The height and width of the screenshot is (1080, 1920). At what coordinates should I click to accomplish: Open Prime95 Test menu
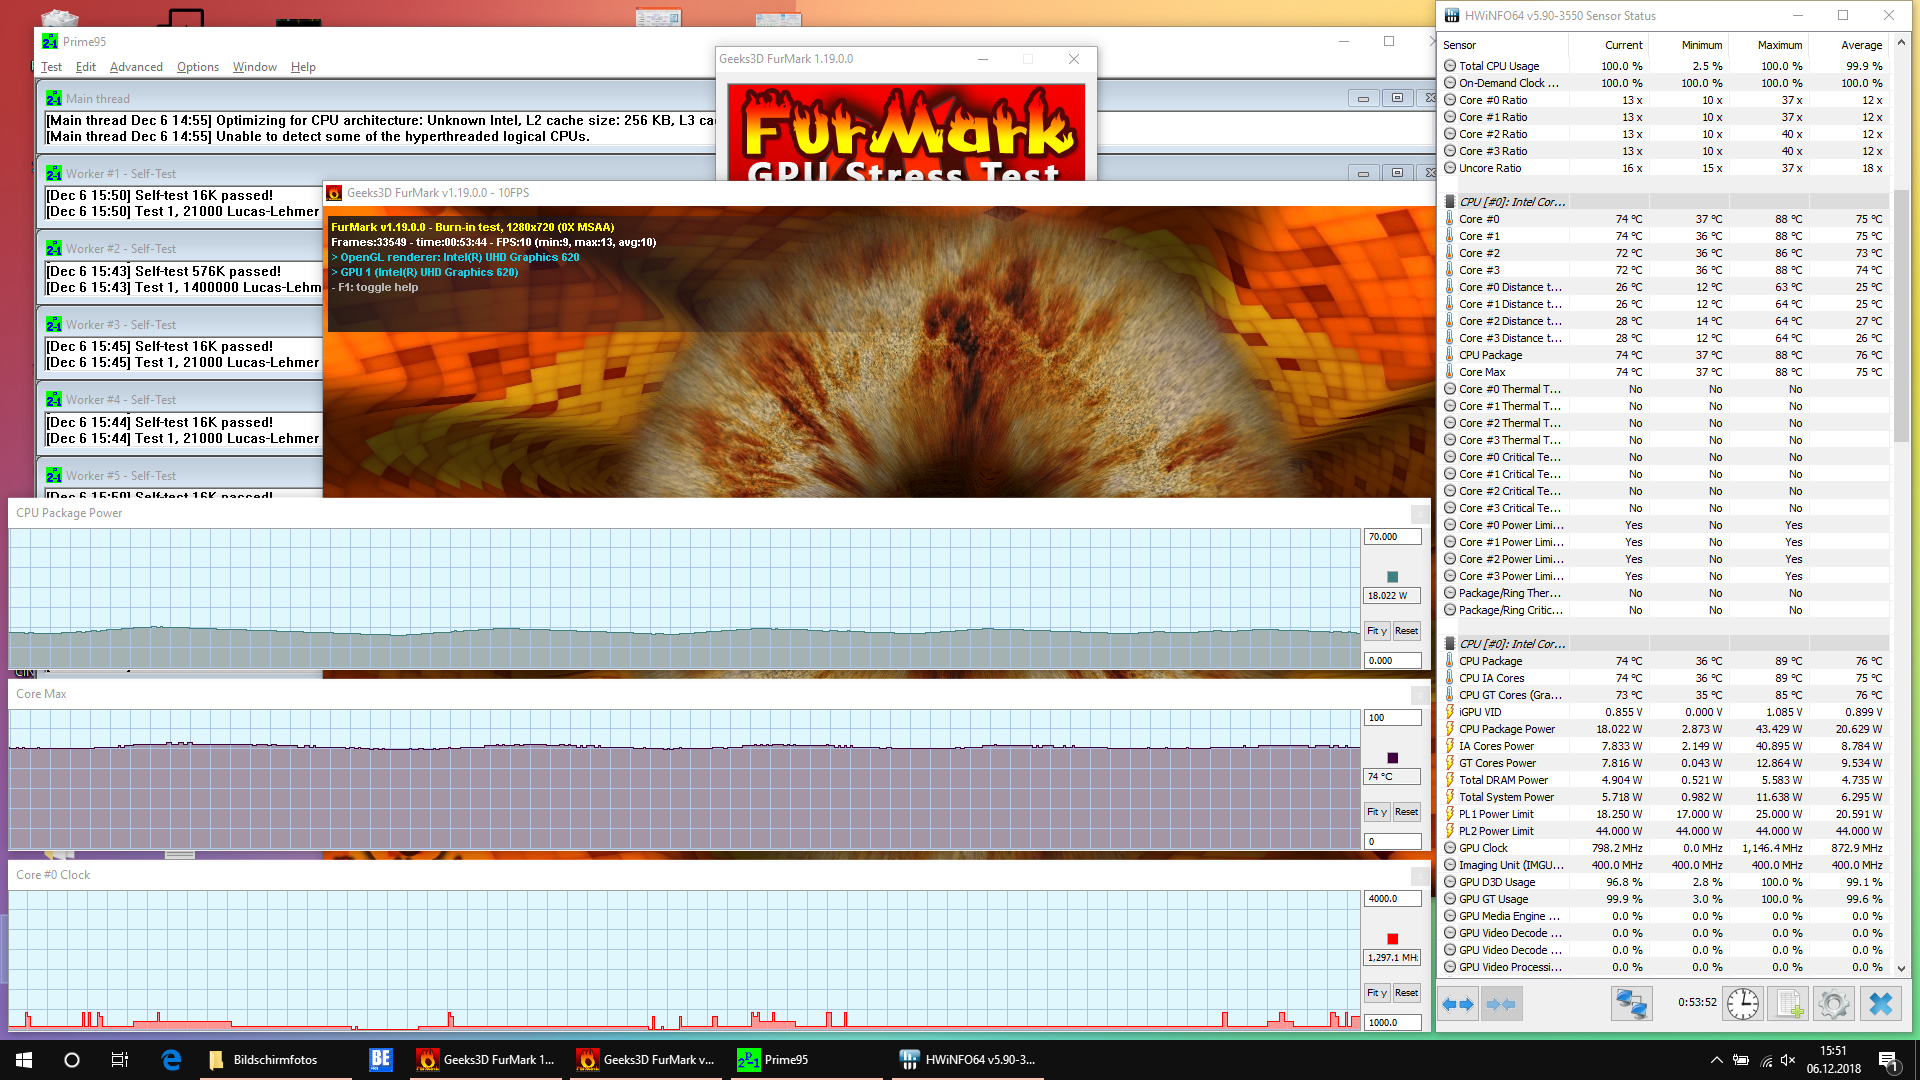point(52,67)
